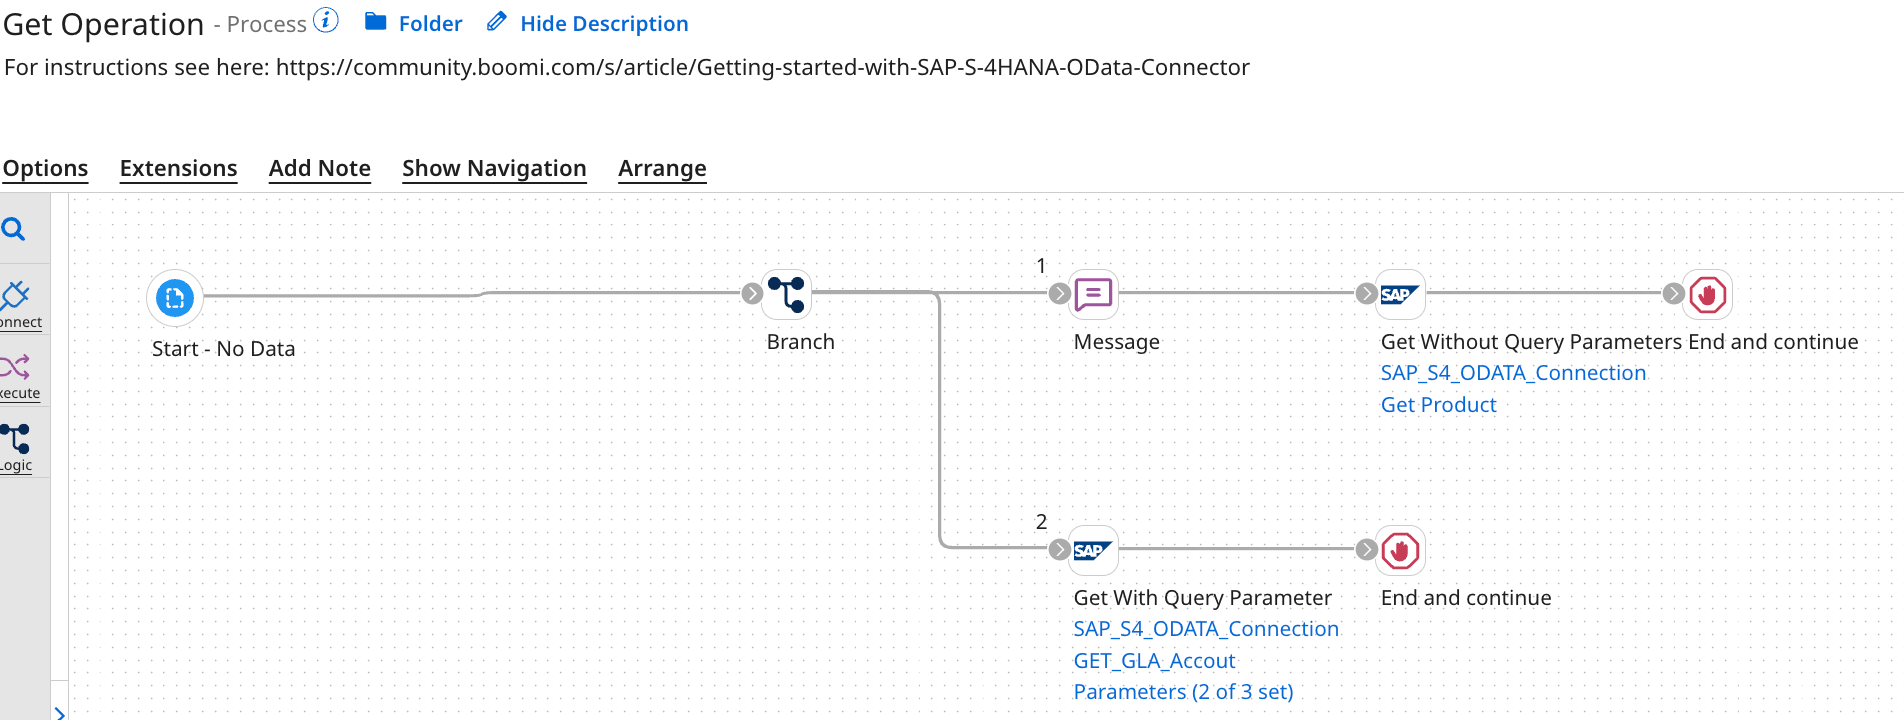Select the Get Without Query Parameters SAP shape
1904x720 pixels.
pyautogui.click(x=1399, y=294)
